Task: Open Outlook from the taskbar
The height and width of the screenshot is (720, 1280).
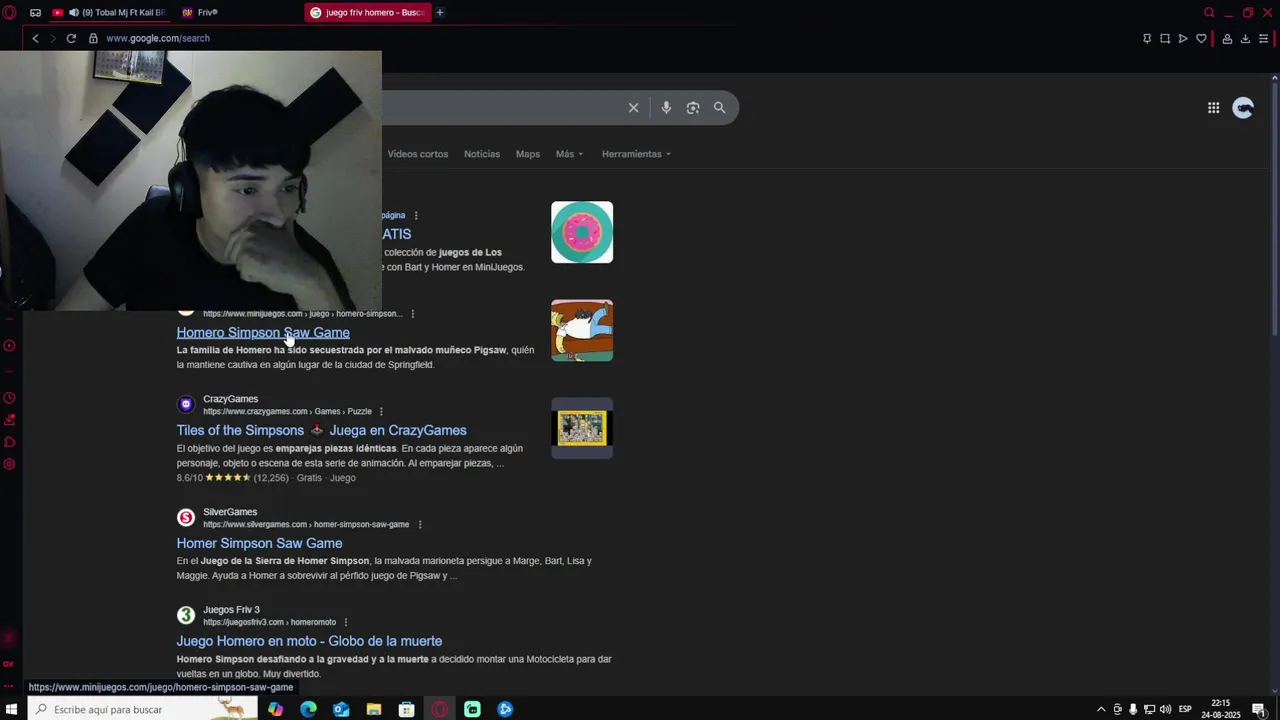Action: click(341, 709)
